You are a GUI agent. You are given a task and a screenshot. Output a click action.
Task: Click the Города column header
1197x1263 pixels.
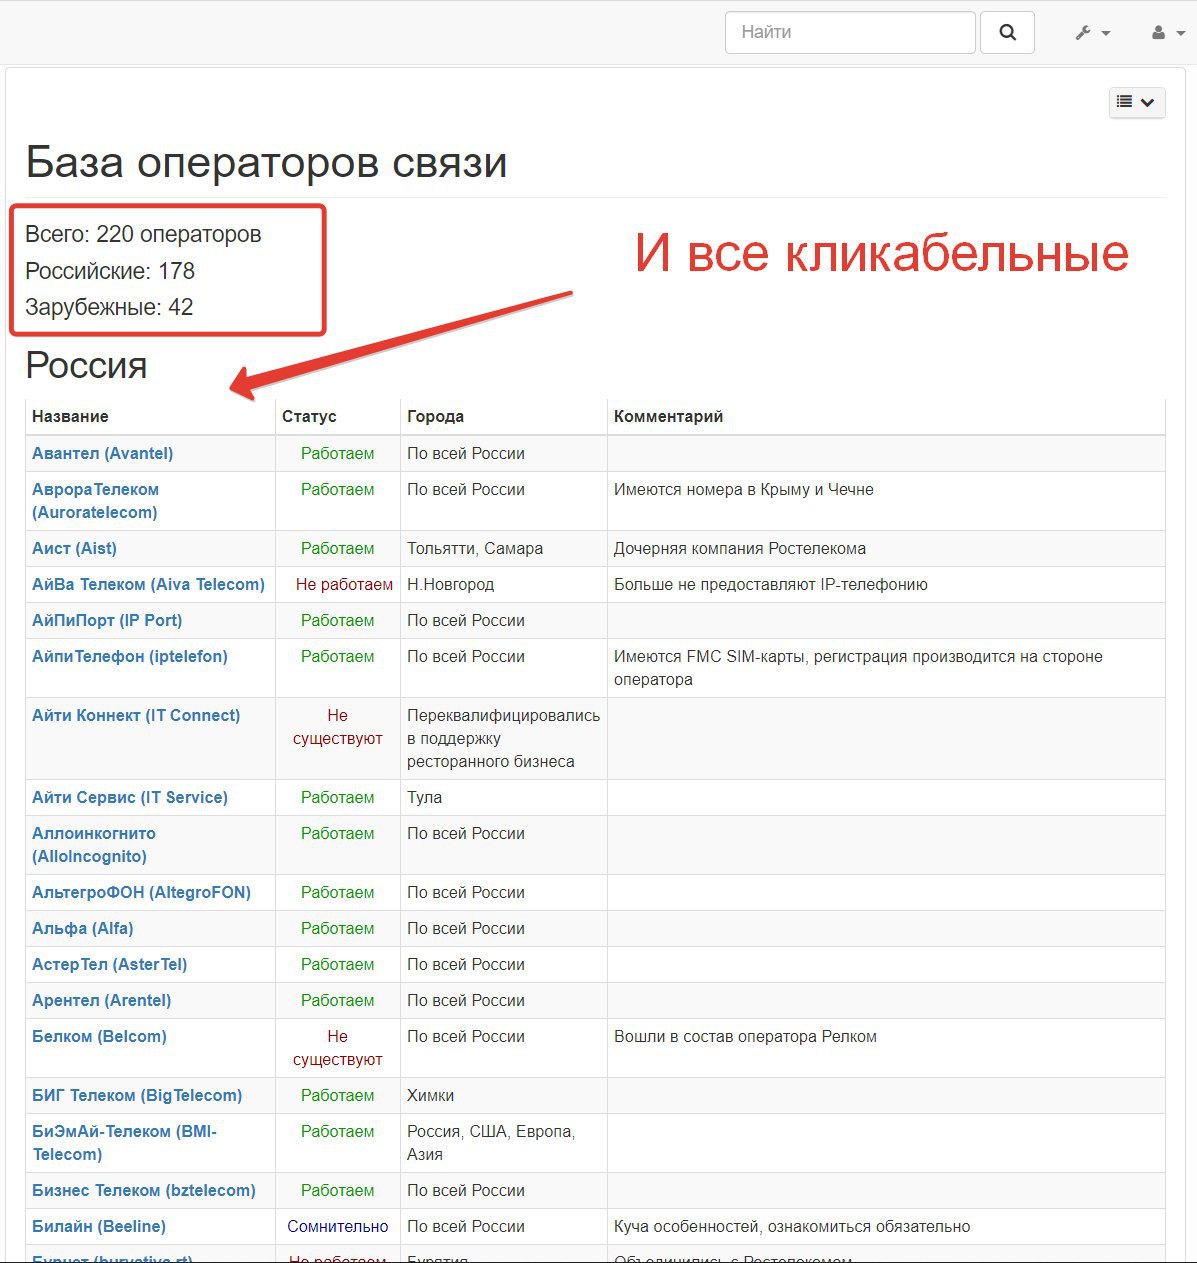pyautogui.click(x=435, y=416)
